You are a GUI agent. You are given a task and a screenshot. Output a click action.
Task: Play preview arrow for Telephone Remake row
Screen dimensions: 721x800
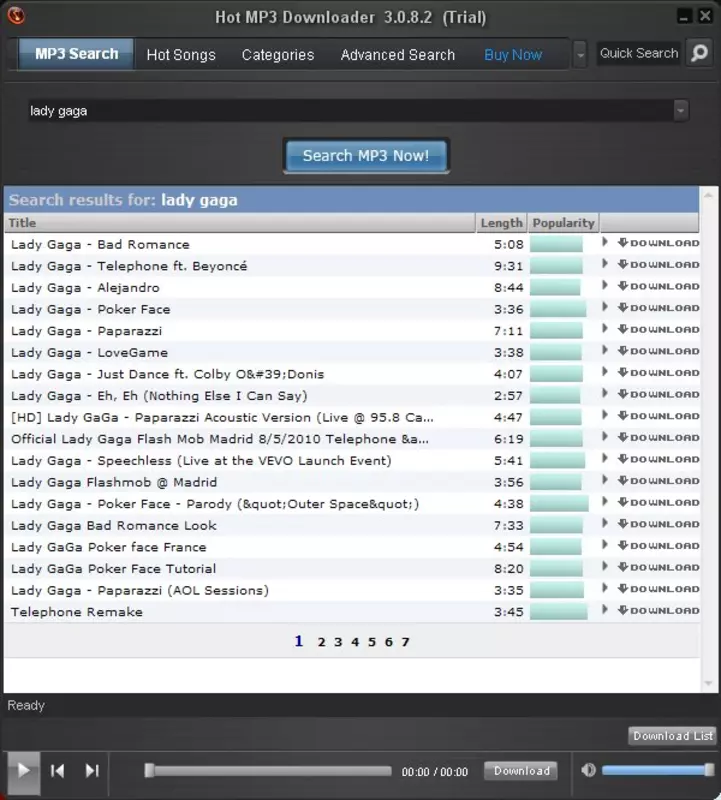coord(605,610)
